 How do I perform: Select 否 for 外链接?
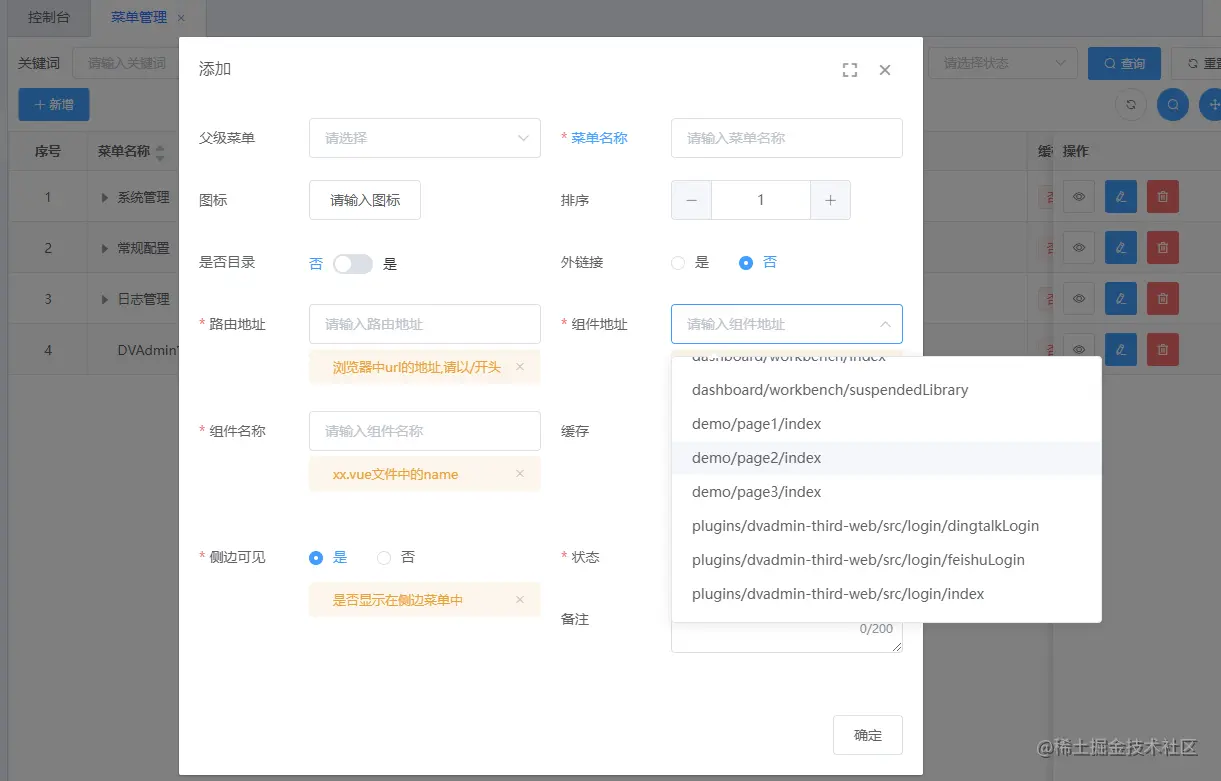point(758,263)
